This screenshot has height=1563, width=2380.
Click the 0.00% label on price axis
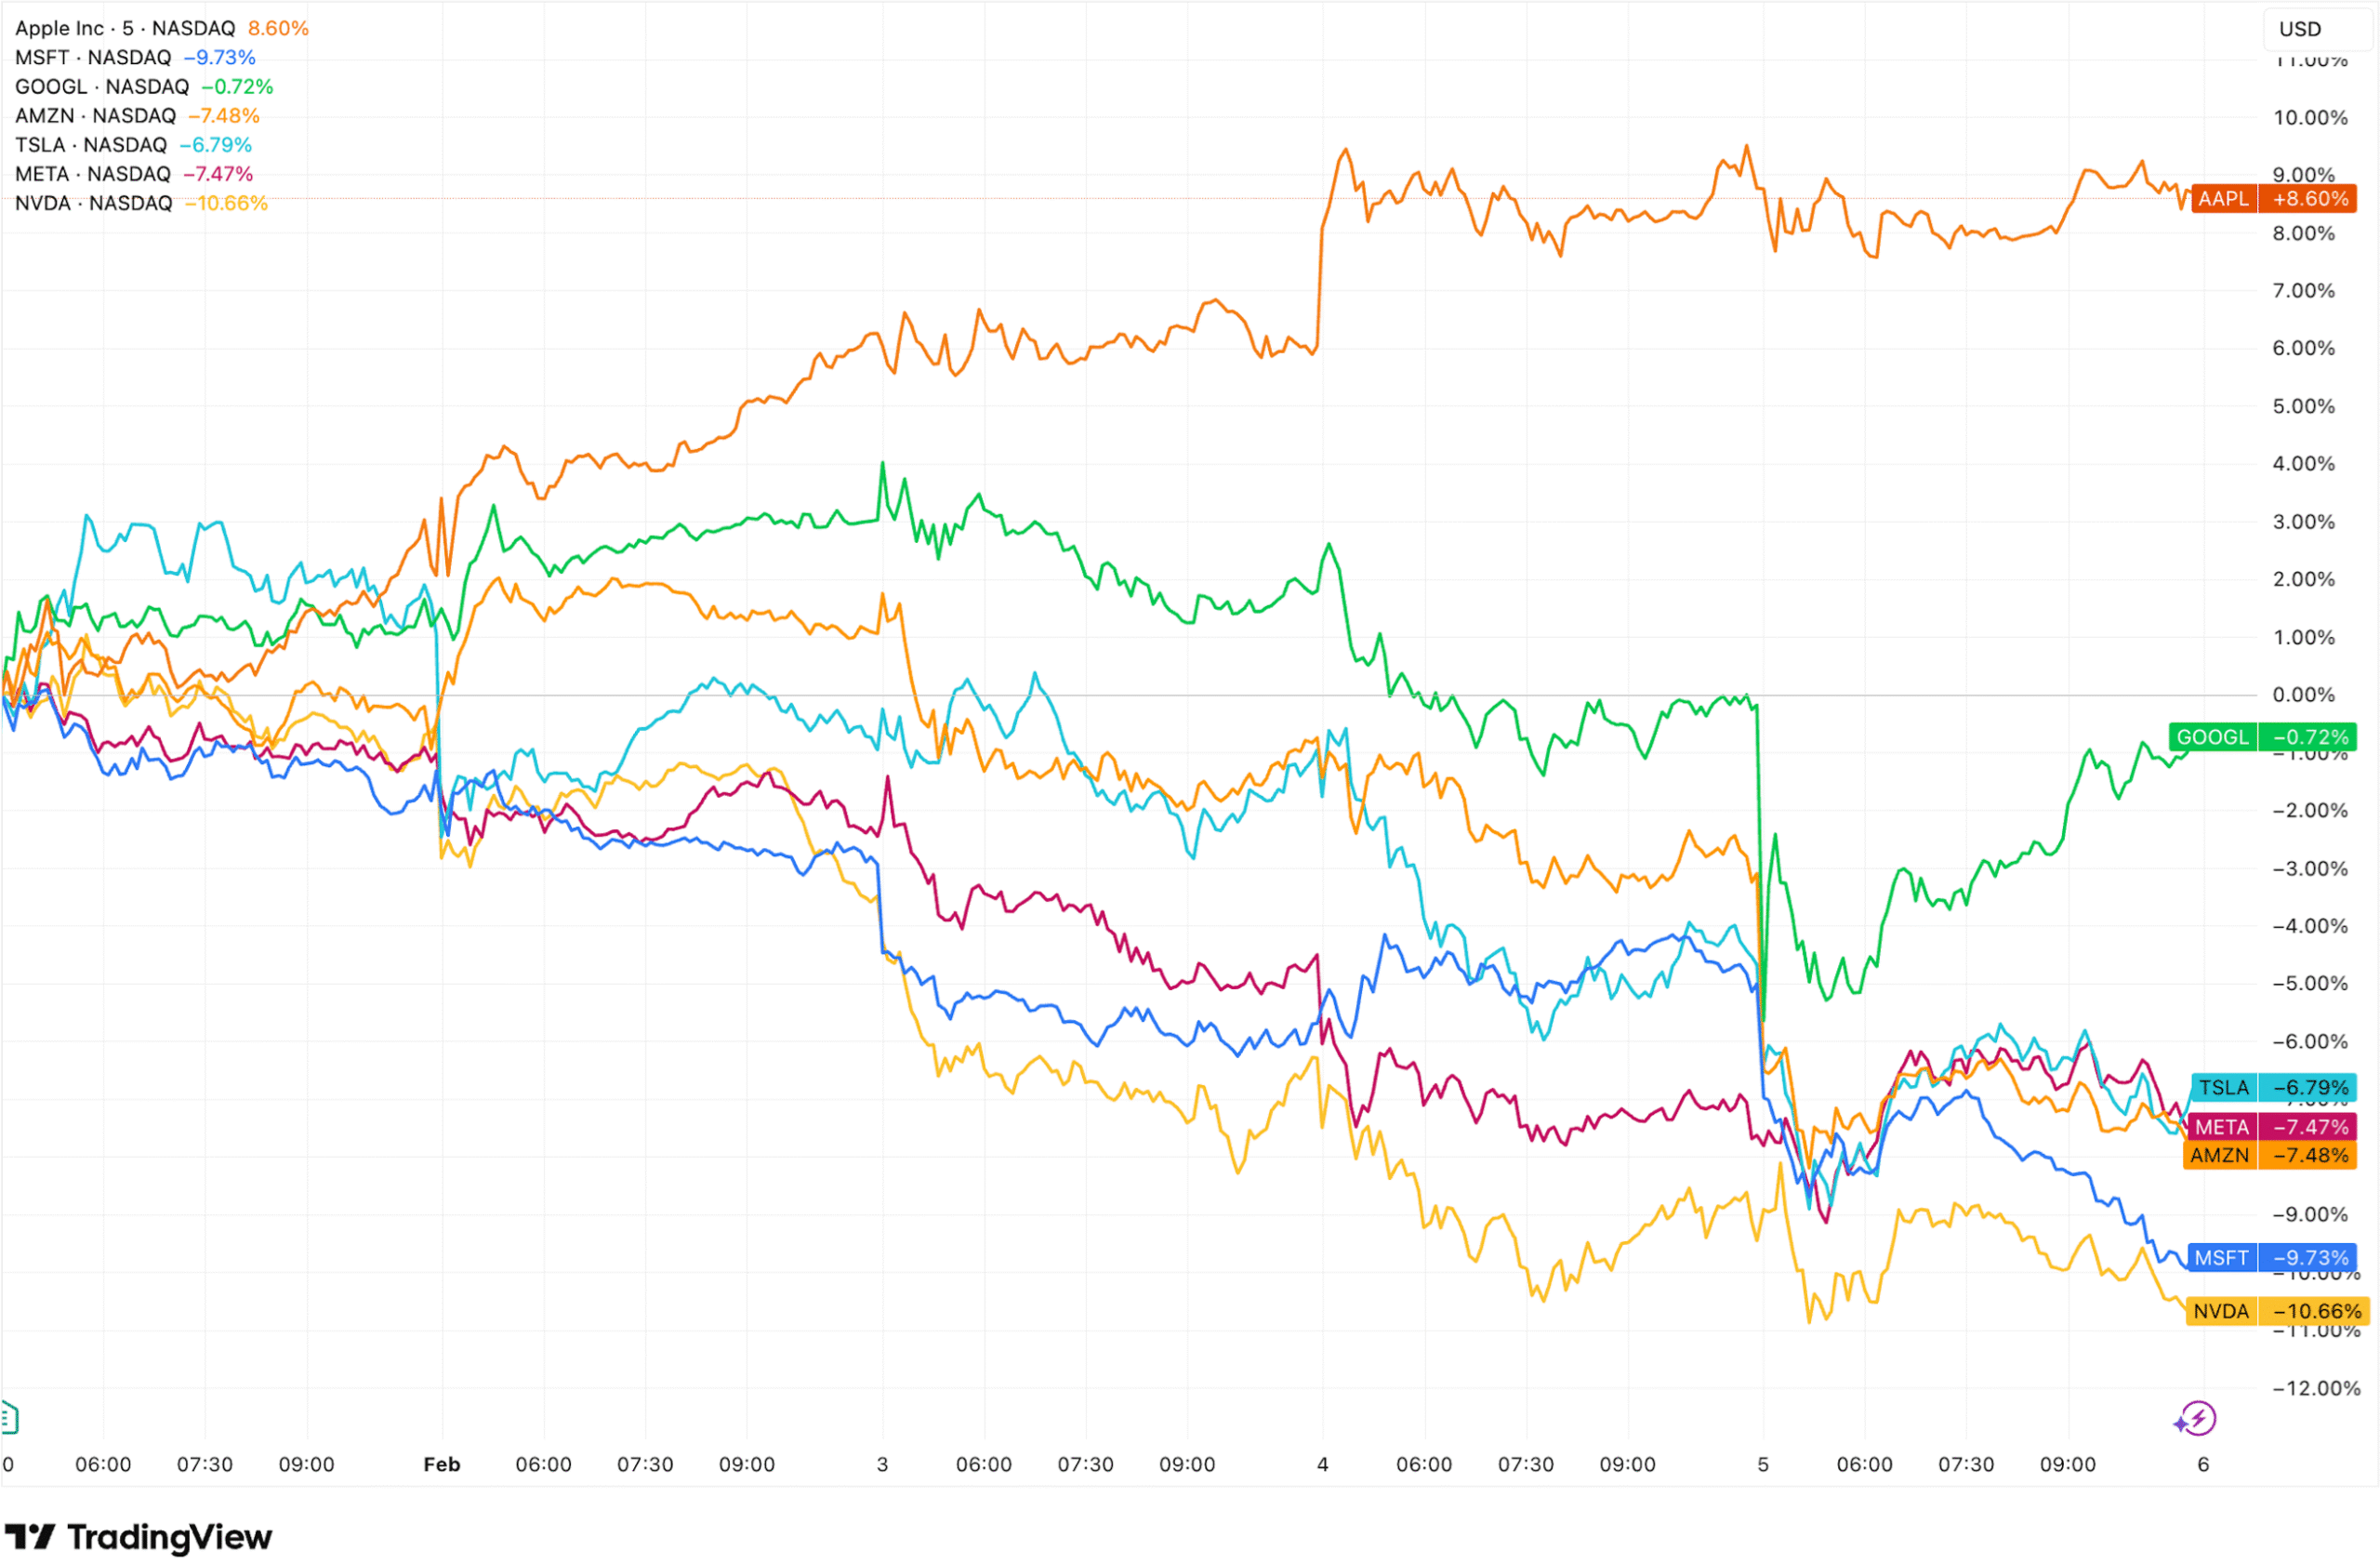tap(2303, 695)
